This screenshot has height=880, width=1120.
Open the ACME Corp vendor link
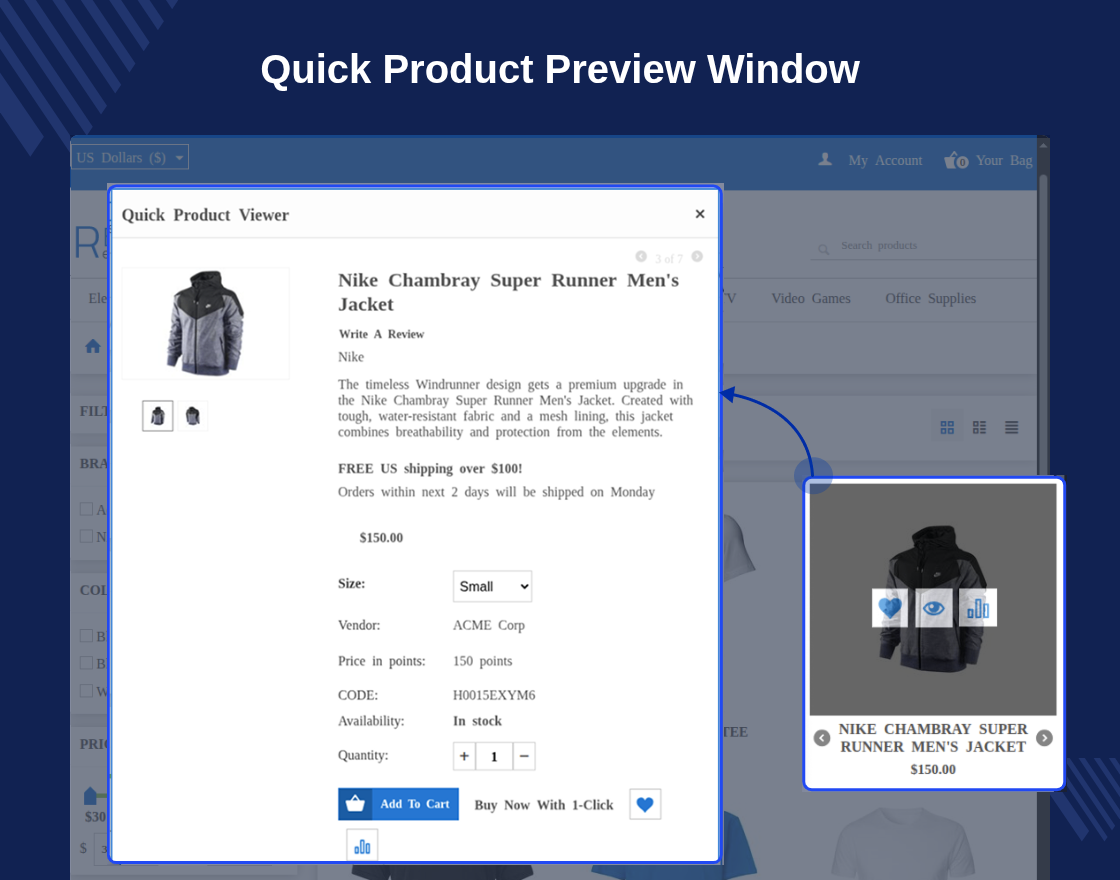click(x=489, y=625)
